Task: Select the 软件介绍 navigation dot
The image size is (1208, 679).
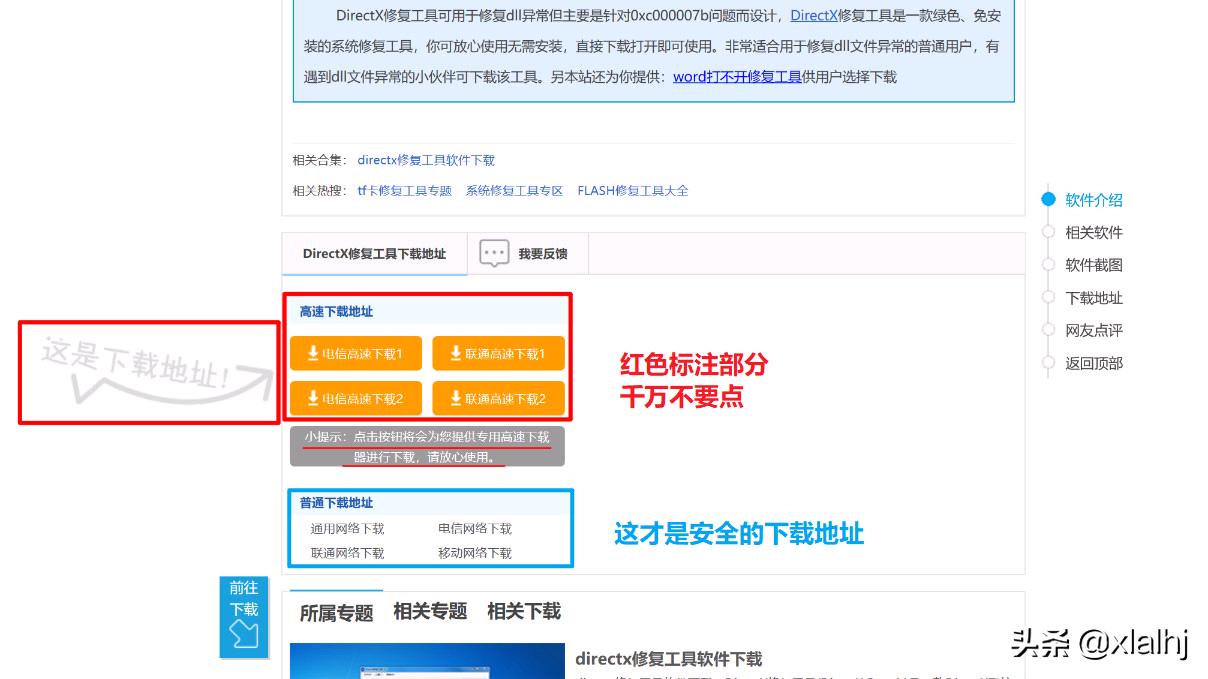Action: (1047, 199)
